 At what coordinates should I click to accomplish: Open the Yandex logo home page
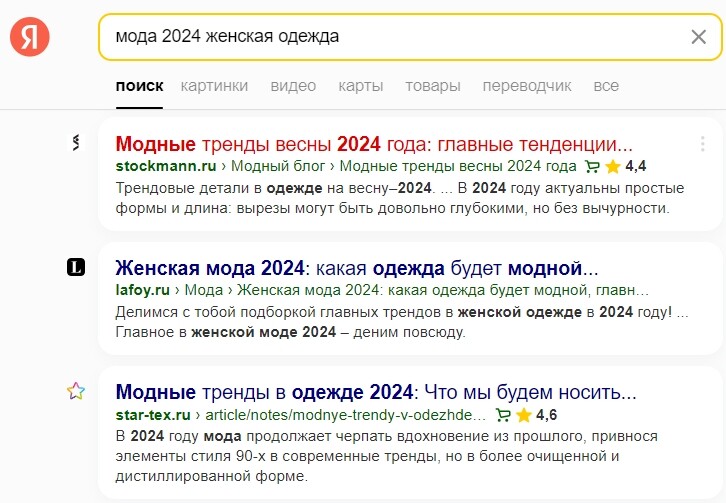pos(30,37)
